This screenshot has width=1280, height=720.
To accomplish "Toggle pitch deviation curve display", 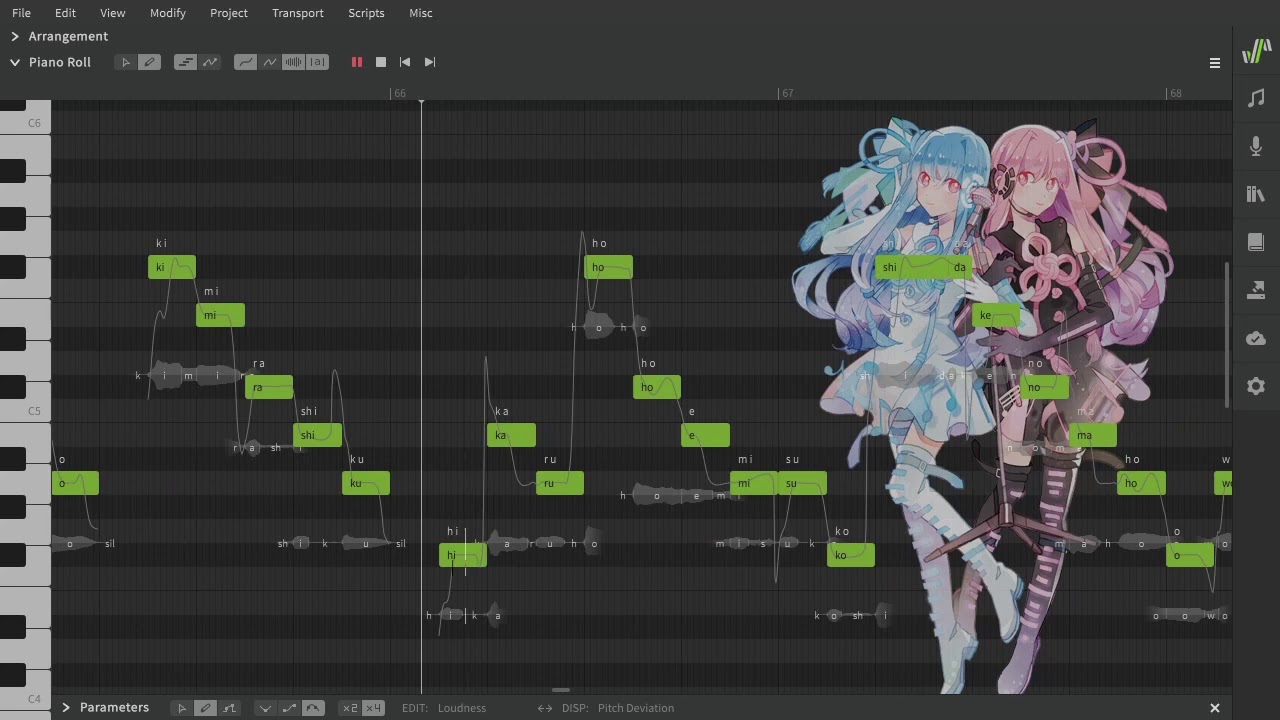I will pos(270,62).
